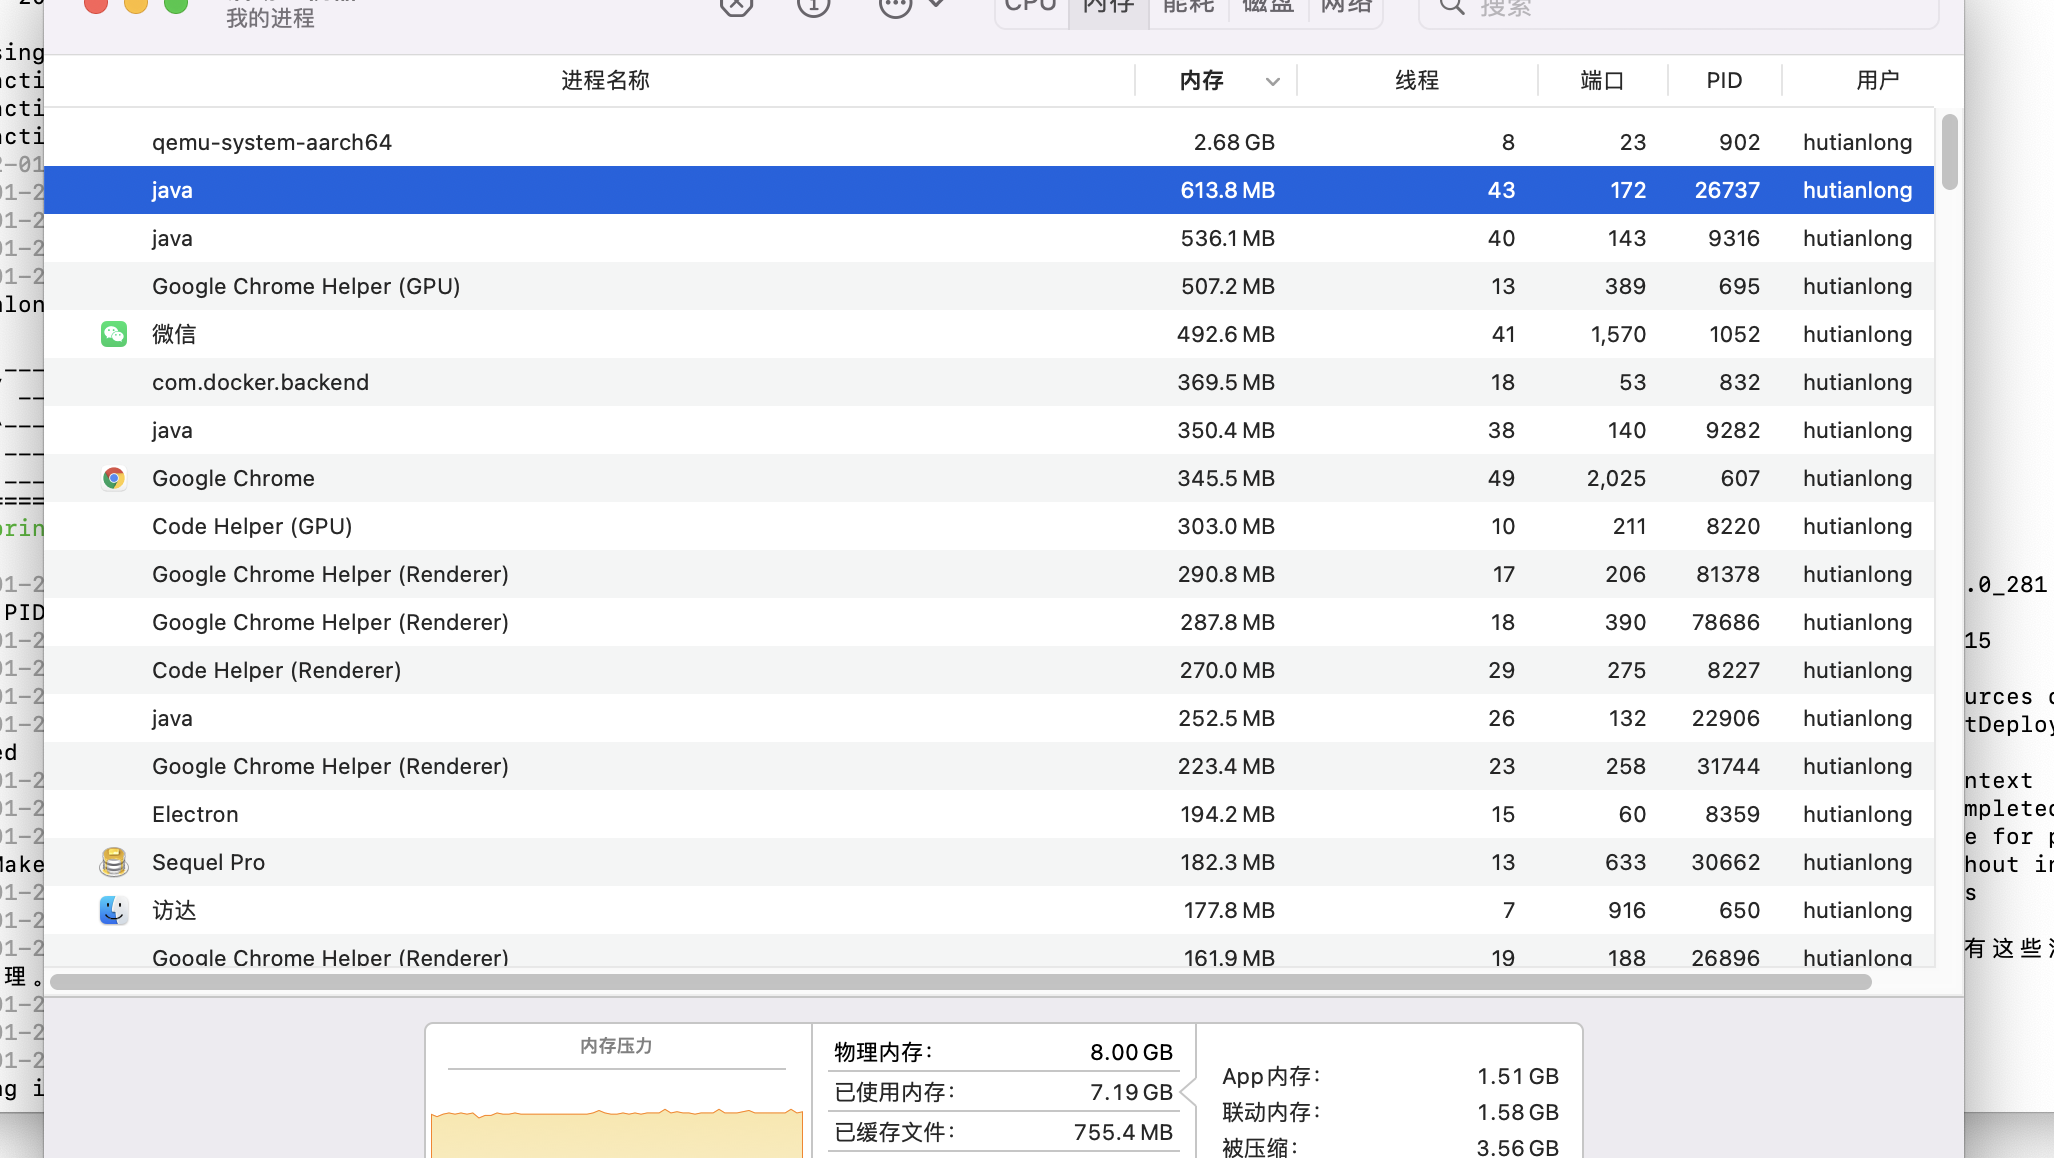This screenshot has height=1158, width=2054.
Task: Switch to the 内存 memory tab
Action: pos(1108,8)
